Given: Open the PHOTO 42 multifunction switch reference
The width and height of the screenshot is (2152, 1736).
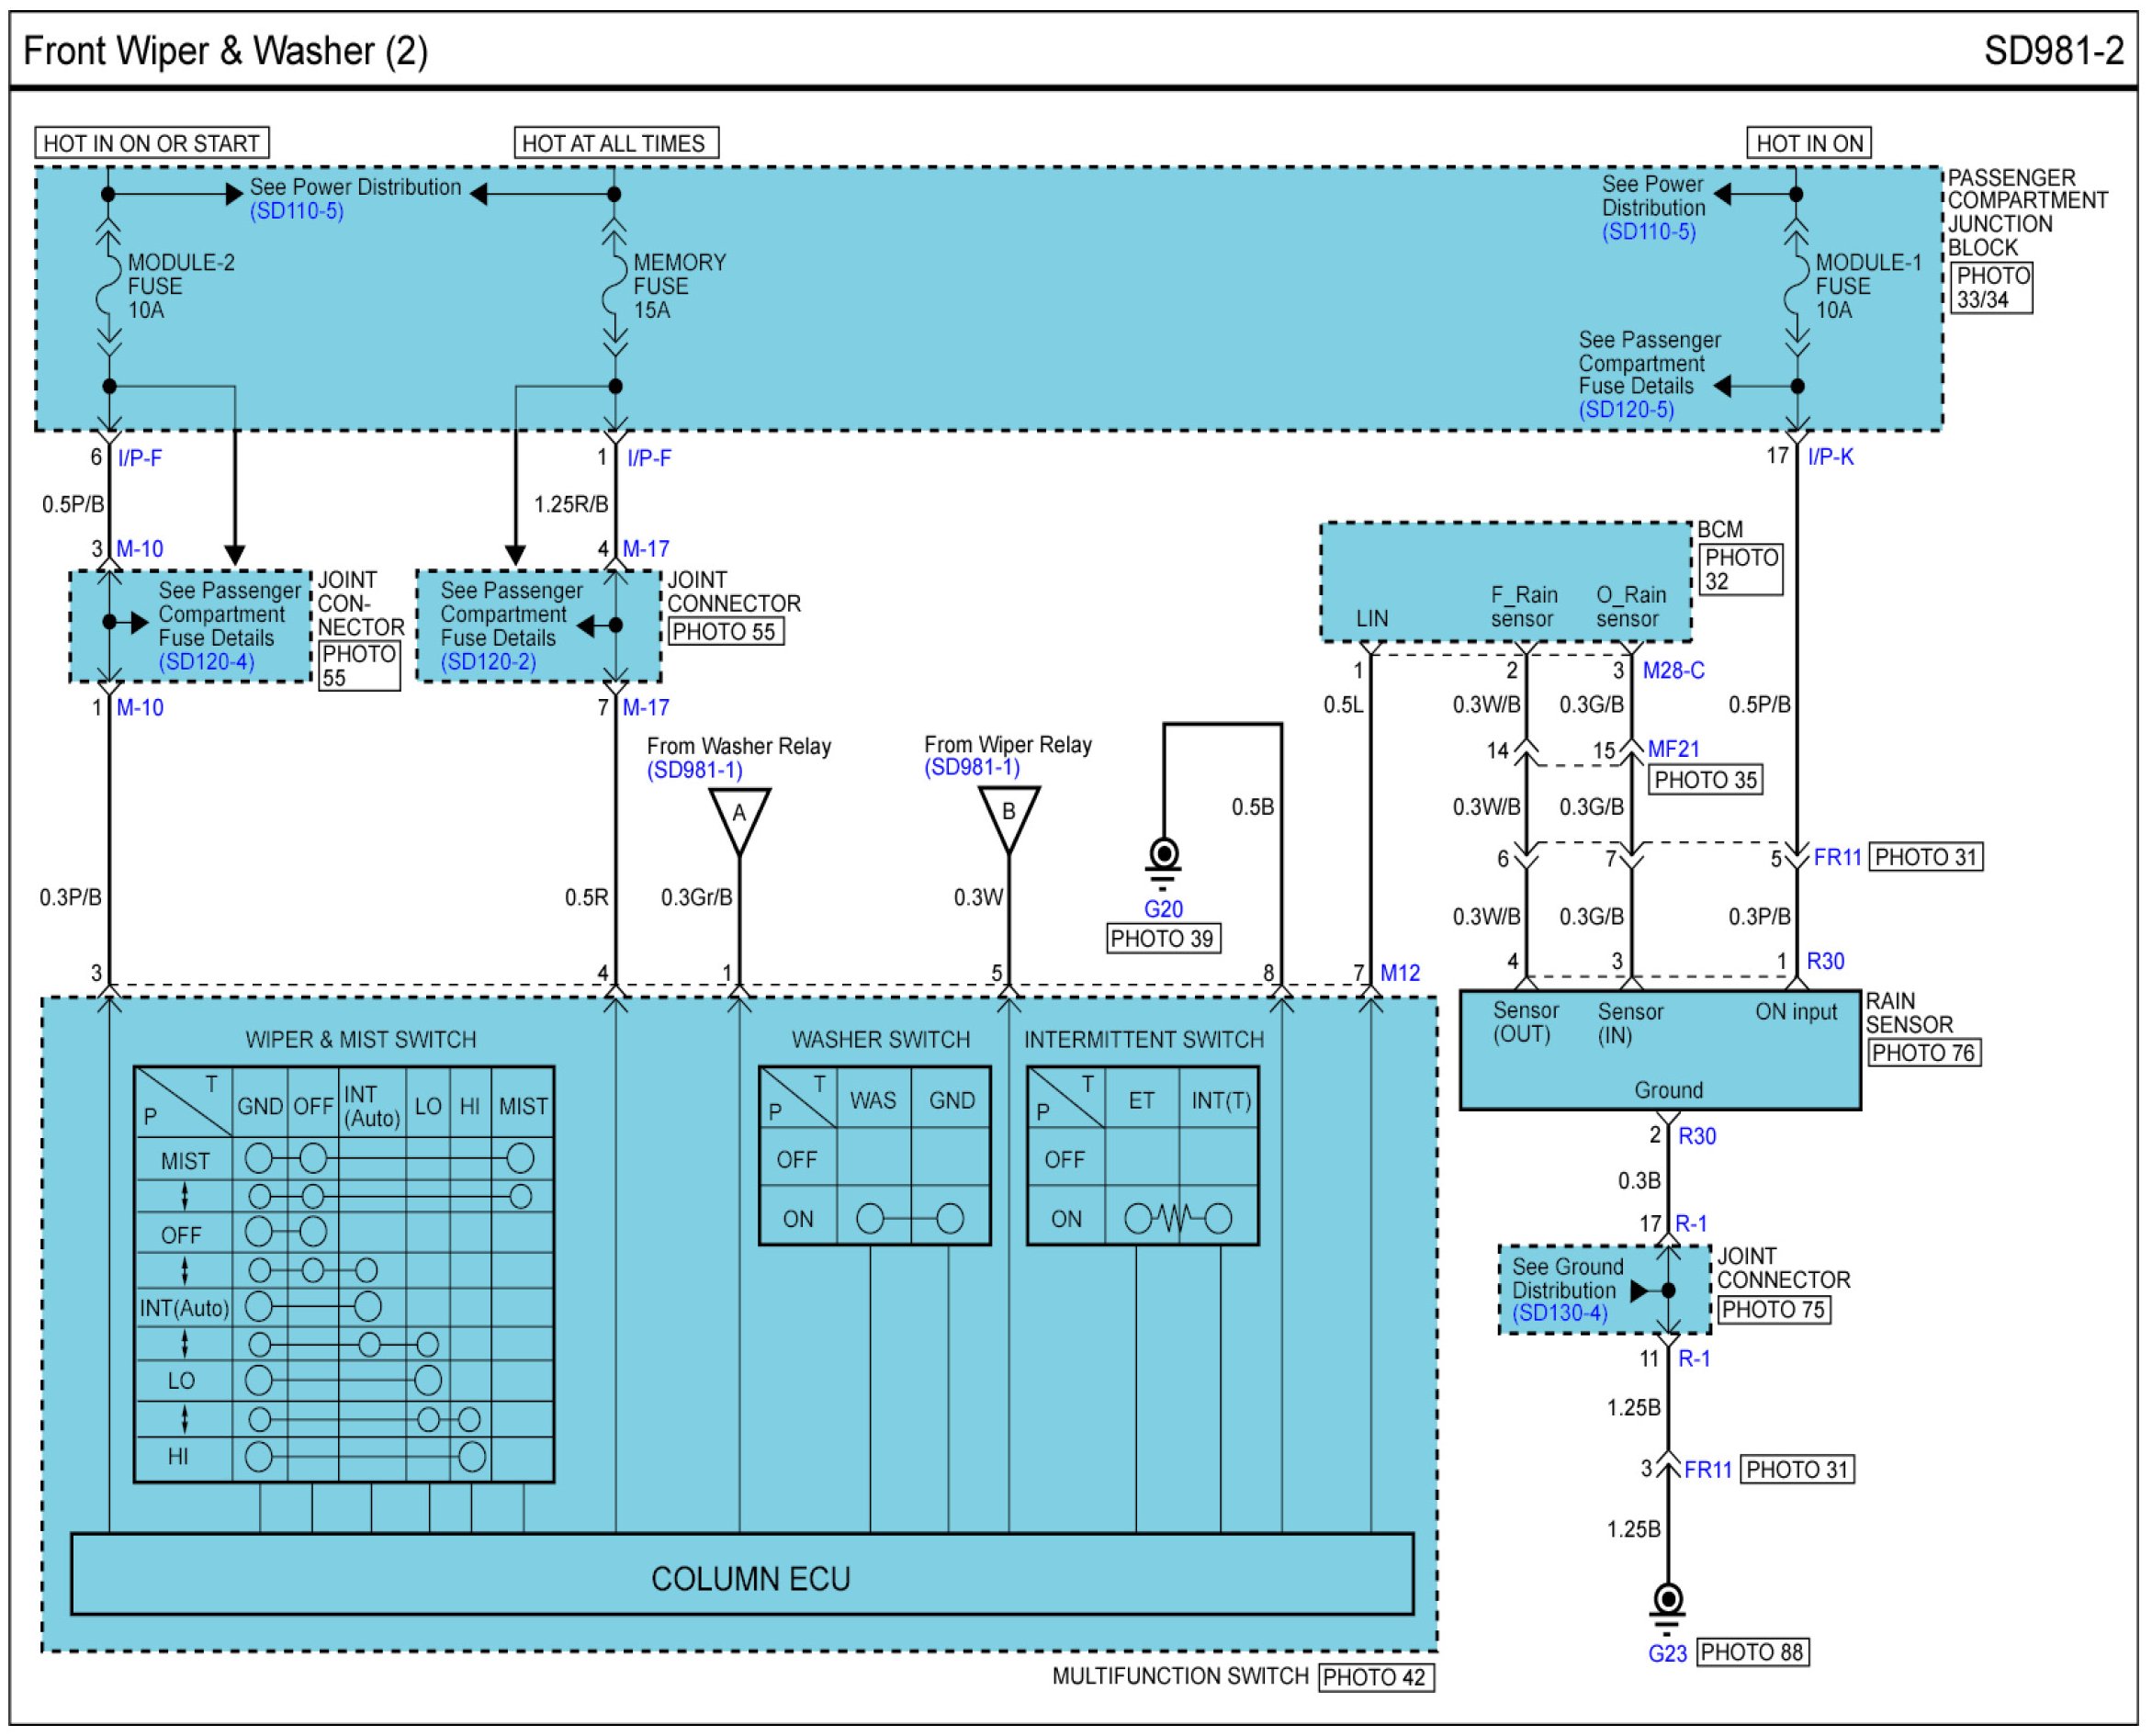Looking at the screenshot, I should [x=1376, y=1677].
